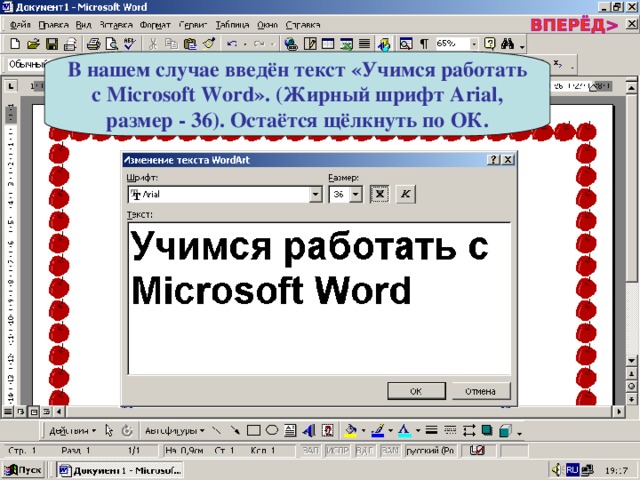Click the vertical scrollbar down arrow
The width and height of the screenshot is (640, 480).
pos(631,361)
